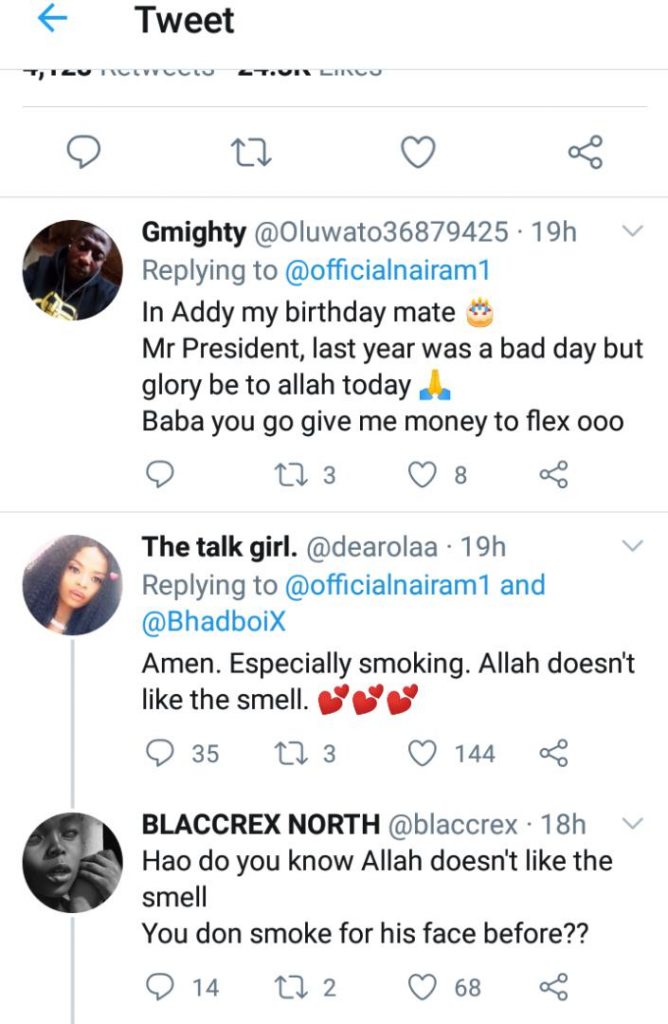Screen dimensions: 668x1024
Task: Open the @BhadboiX mention link
Action: pyautogui.click(x=213, y=621)
